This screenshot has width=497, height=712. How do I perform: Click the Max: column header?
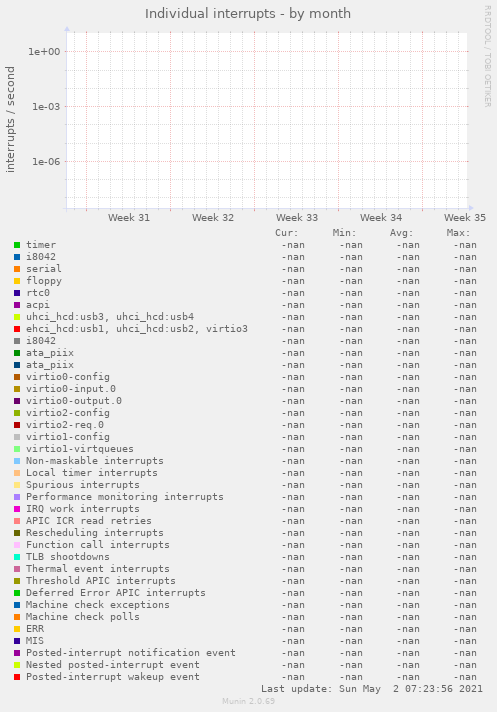[458, 233]
